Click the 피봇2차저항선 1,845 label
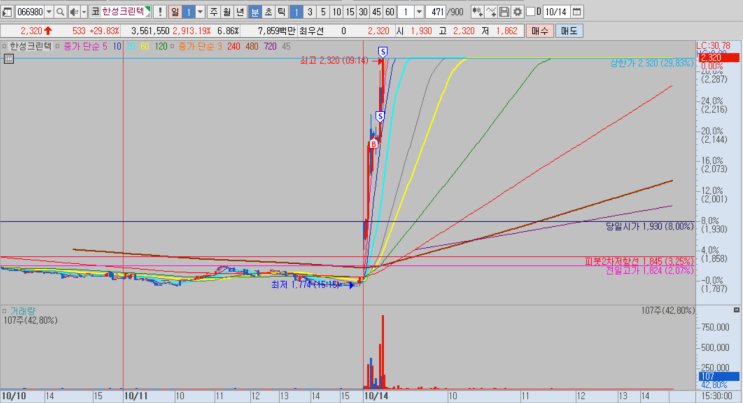The image size is (743, 403). click(x=639, y=261)
